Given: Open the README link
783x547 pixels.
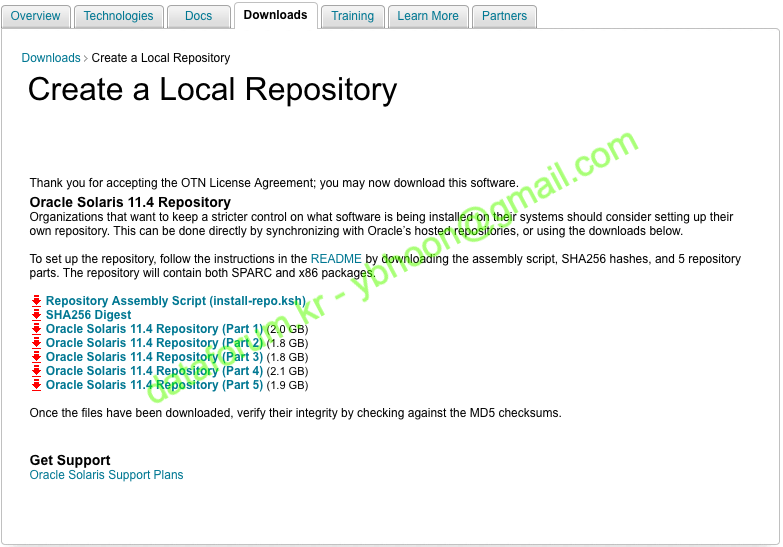Looking at the screenshot, I should pyautogui.click(x=336, y=259).
